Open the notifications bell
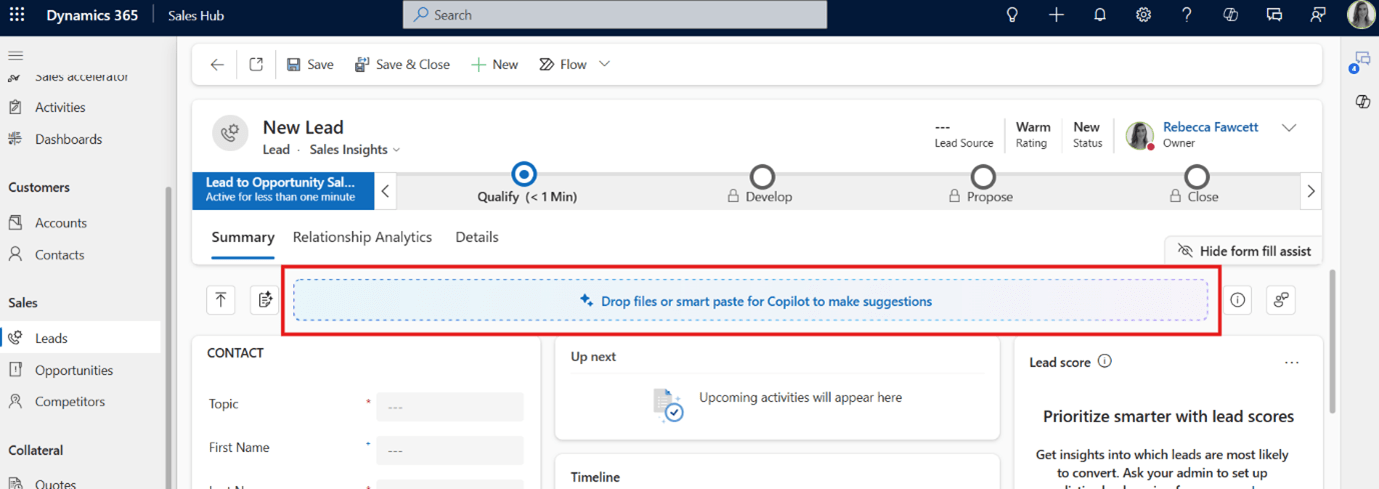Viewport: 1379px width, 489px height. [x=1100, y=15]
